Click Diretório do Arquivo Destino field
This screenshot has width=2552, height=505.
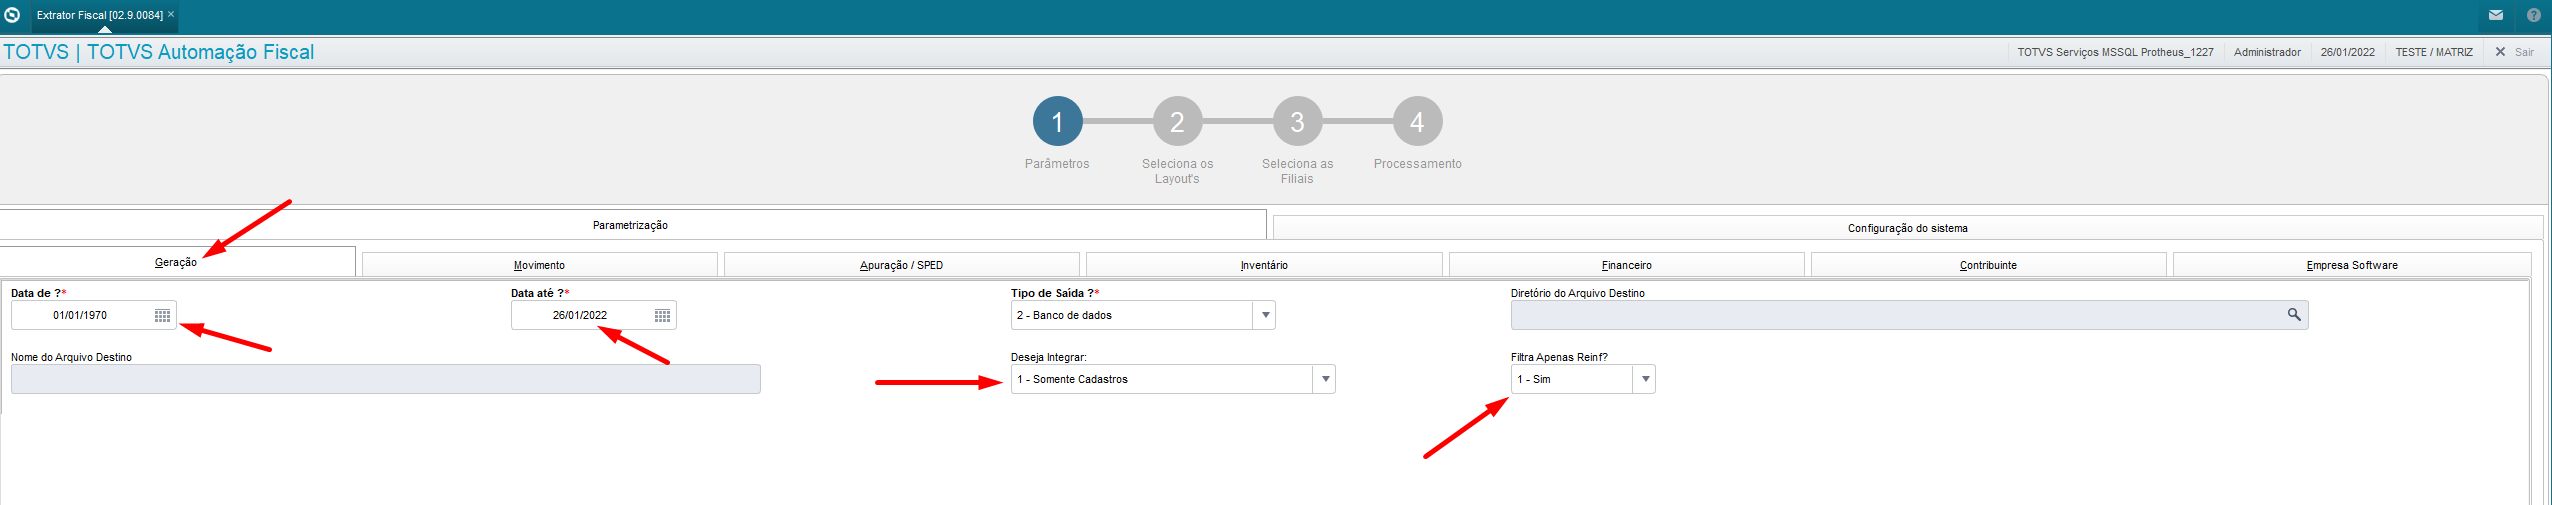click(x=1909, y=315)
